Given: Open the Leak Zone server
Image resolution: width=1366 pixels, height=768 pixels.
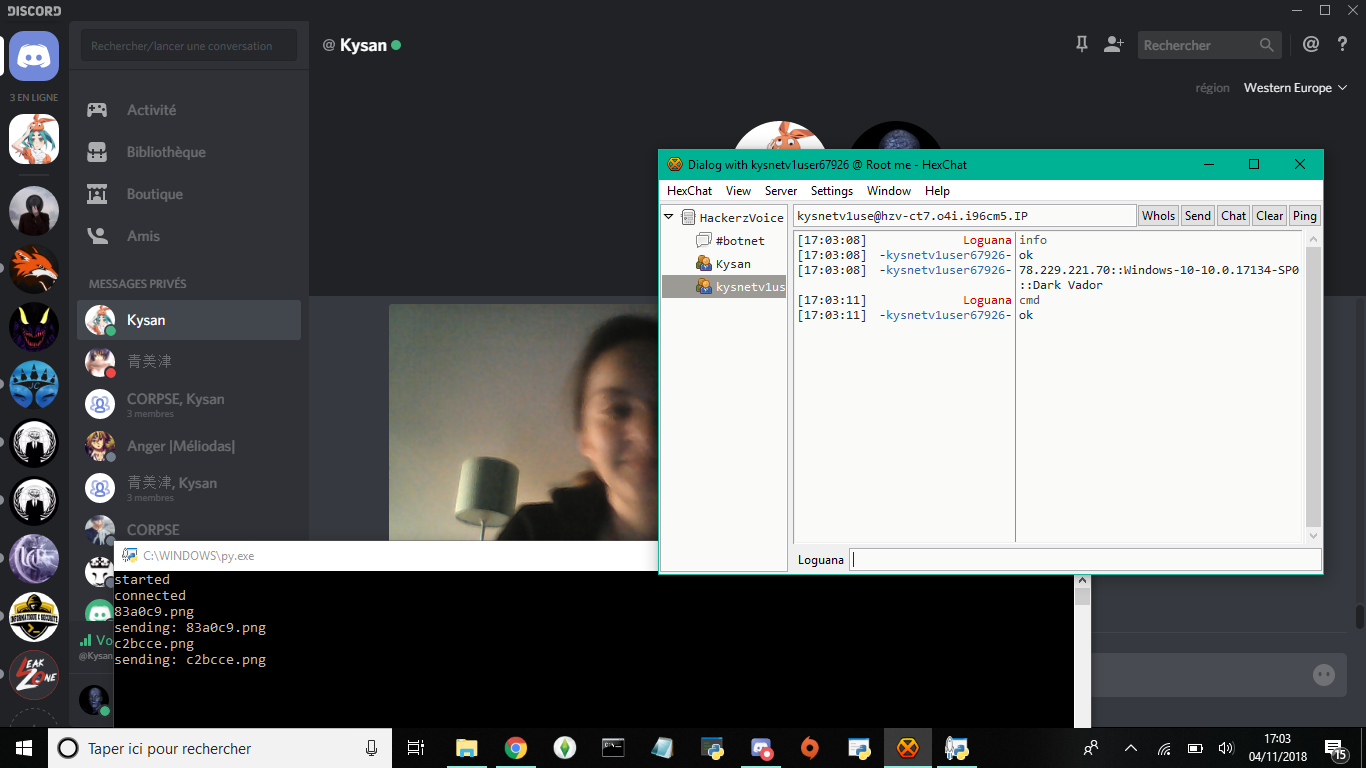Looking at the screenshot, I should click(x=34, y=675).
